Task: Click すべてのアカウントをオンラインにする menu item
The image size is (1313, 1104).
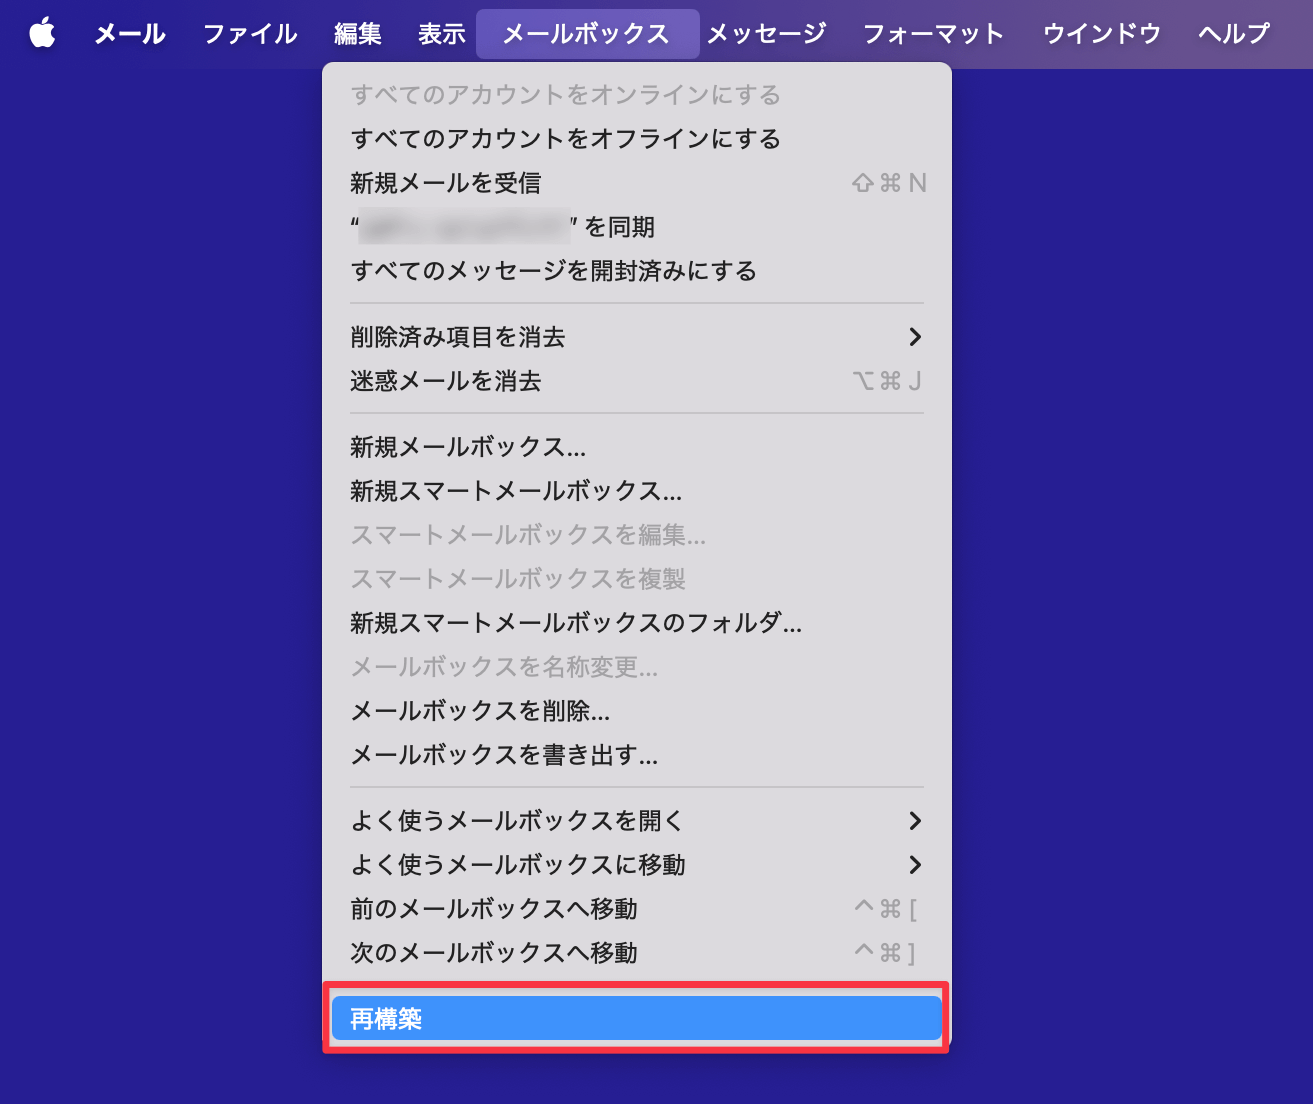Action: click(637, 95)
